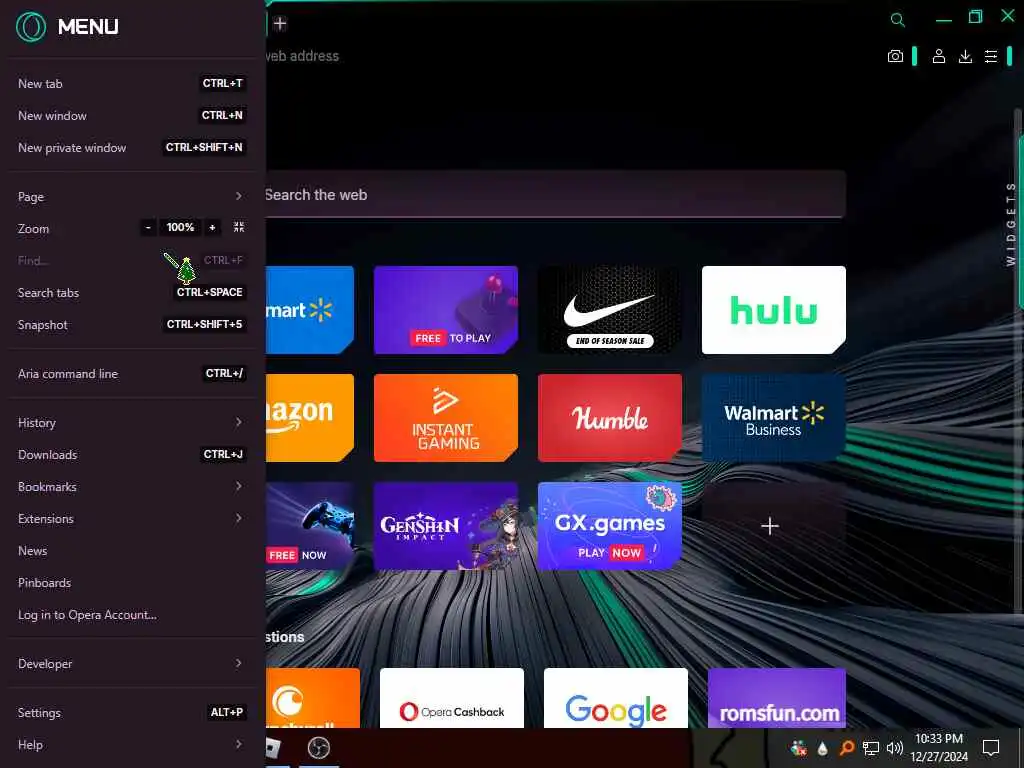Select New tab menu entry
Image resolution: width=1024 pixels, height=768 pixels.
pos(133,84)
